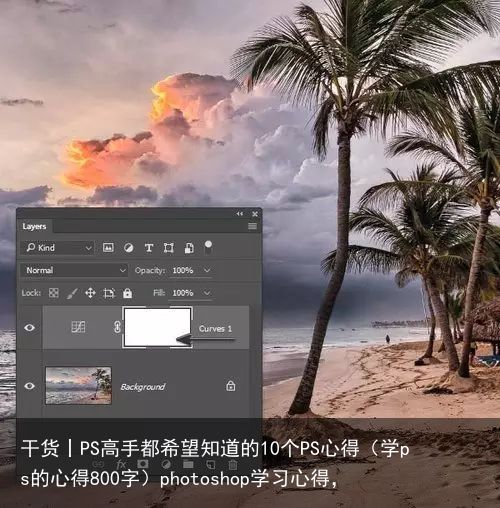Hide the Background layer
Viewport: 500px width, 508px height.
pyautogui.click(x=29, y=386)
